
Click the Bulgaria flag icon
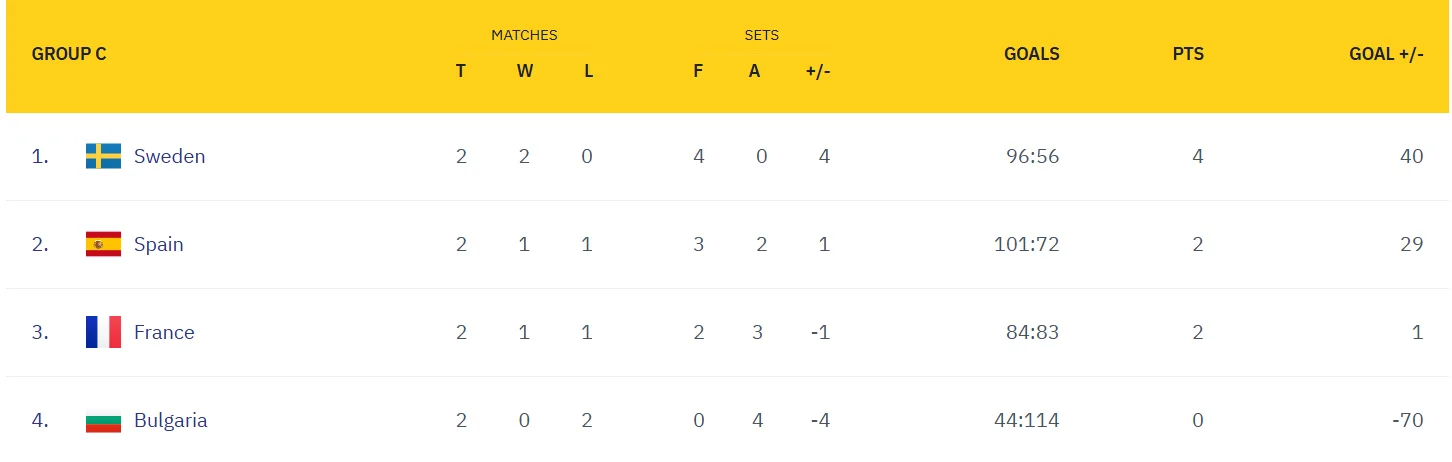point(103,421)
